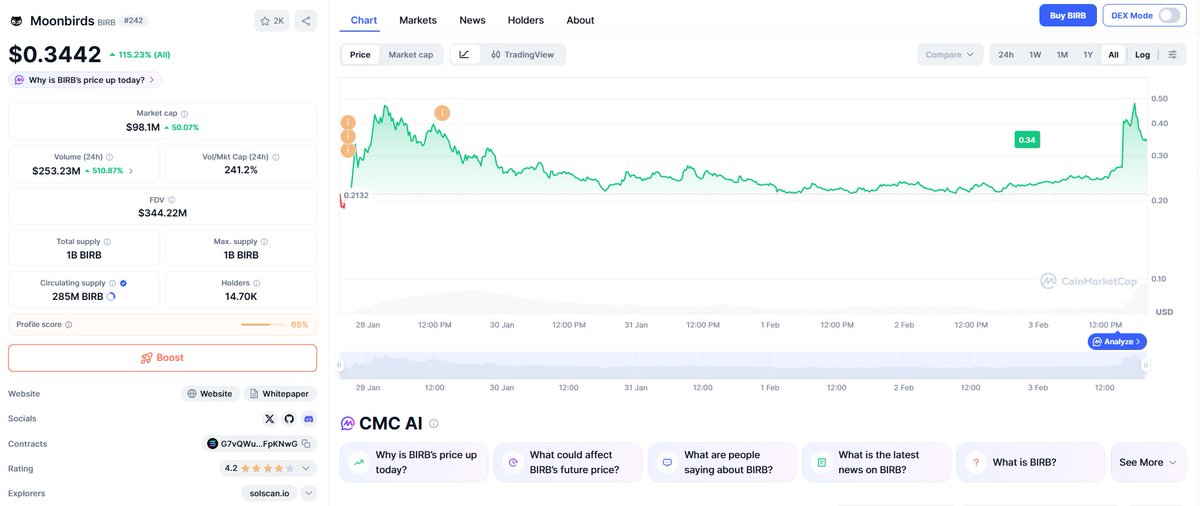The height and width of the screenshot is (506, 1200).
Task: Expand the explorers list chevron beside solscan.io
Action: pos(308,493)
